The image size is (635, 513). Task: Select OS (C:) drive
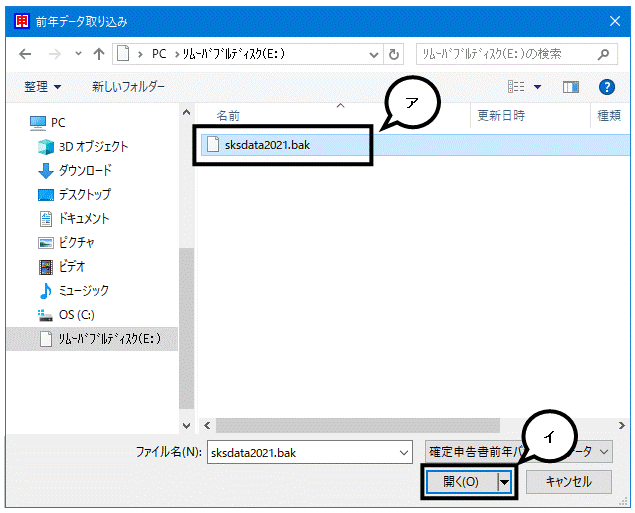point(66,315)
